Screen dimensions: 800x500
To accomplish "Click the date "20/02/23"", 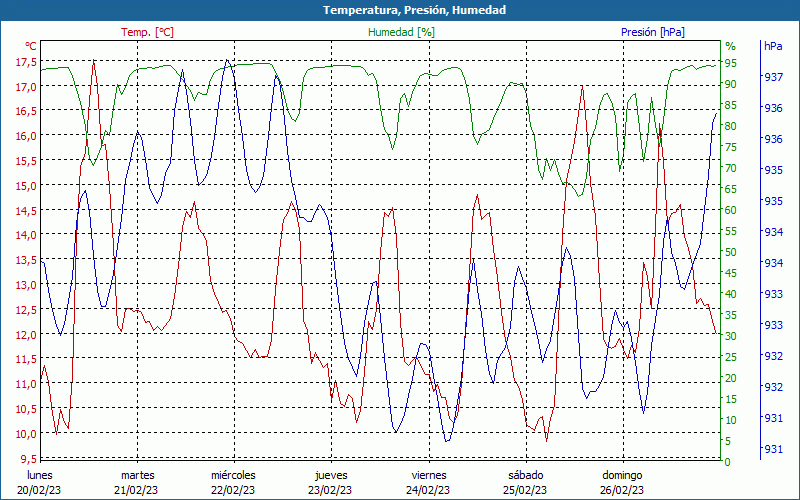I will (39, 490).
